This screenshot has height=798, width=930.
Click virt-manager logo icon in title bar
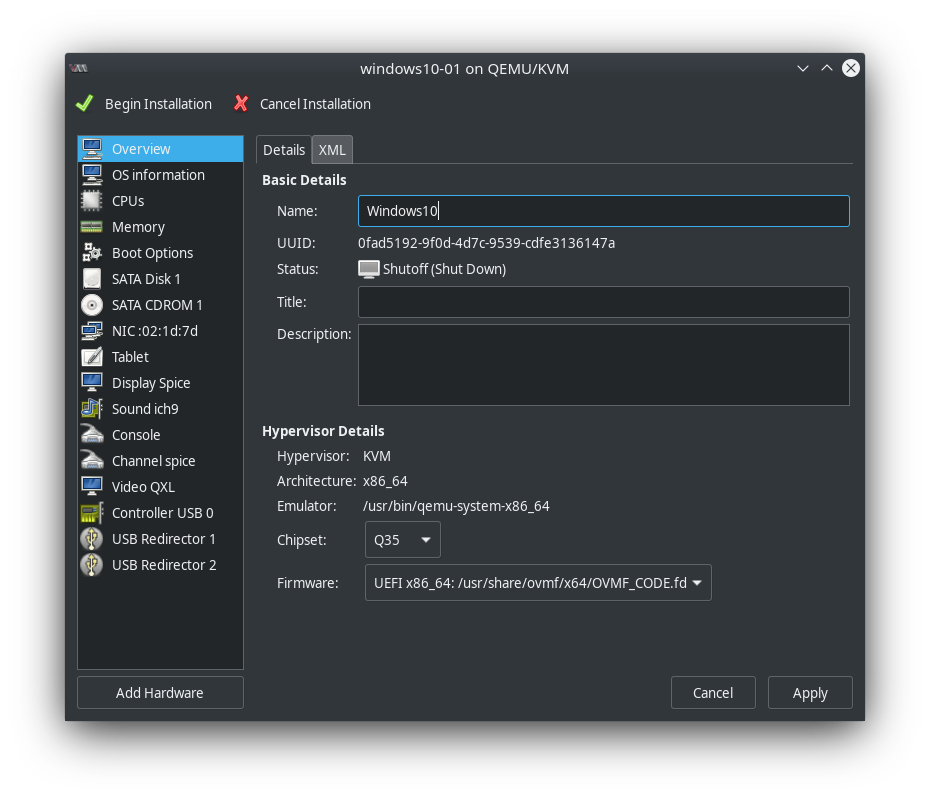78,68
